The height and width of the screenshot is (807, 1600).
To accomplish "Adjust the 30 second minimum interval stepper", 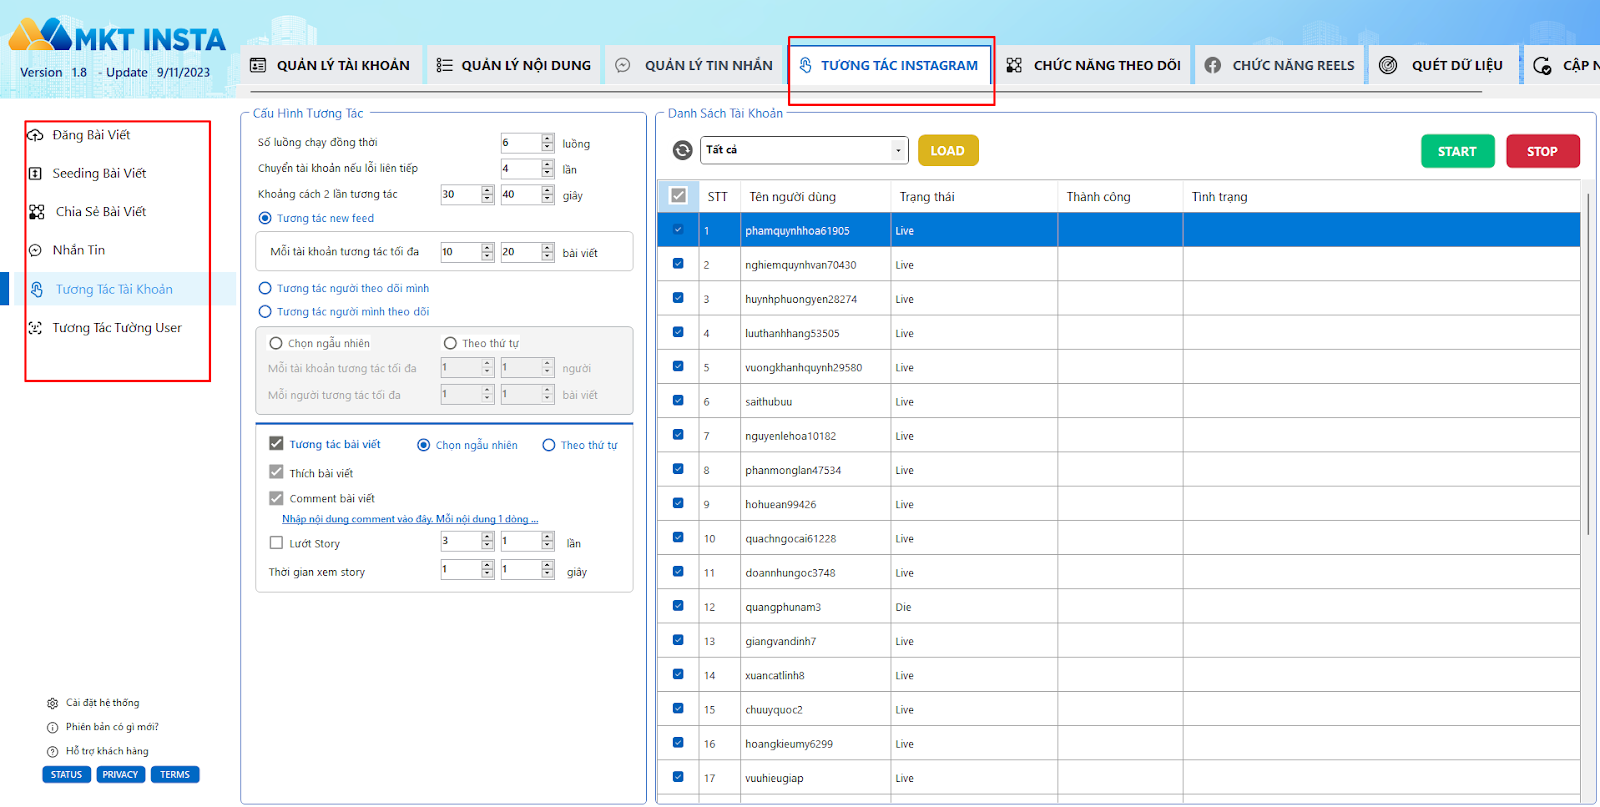I will pos(487,195).
